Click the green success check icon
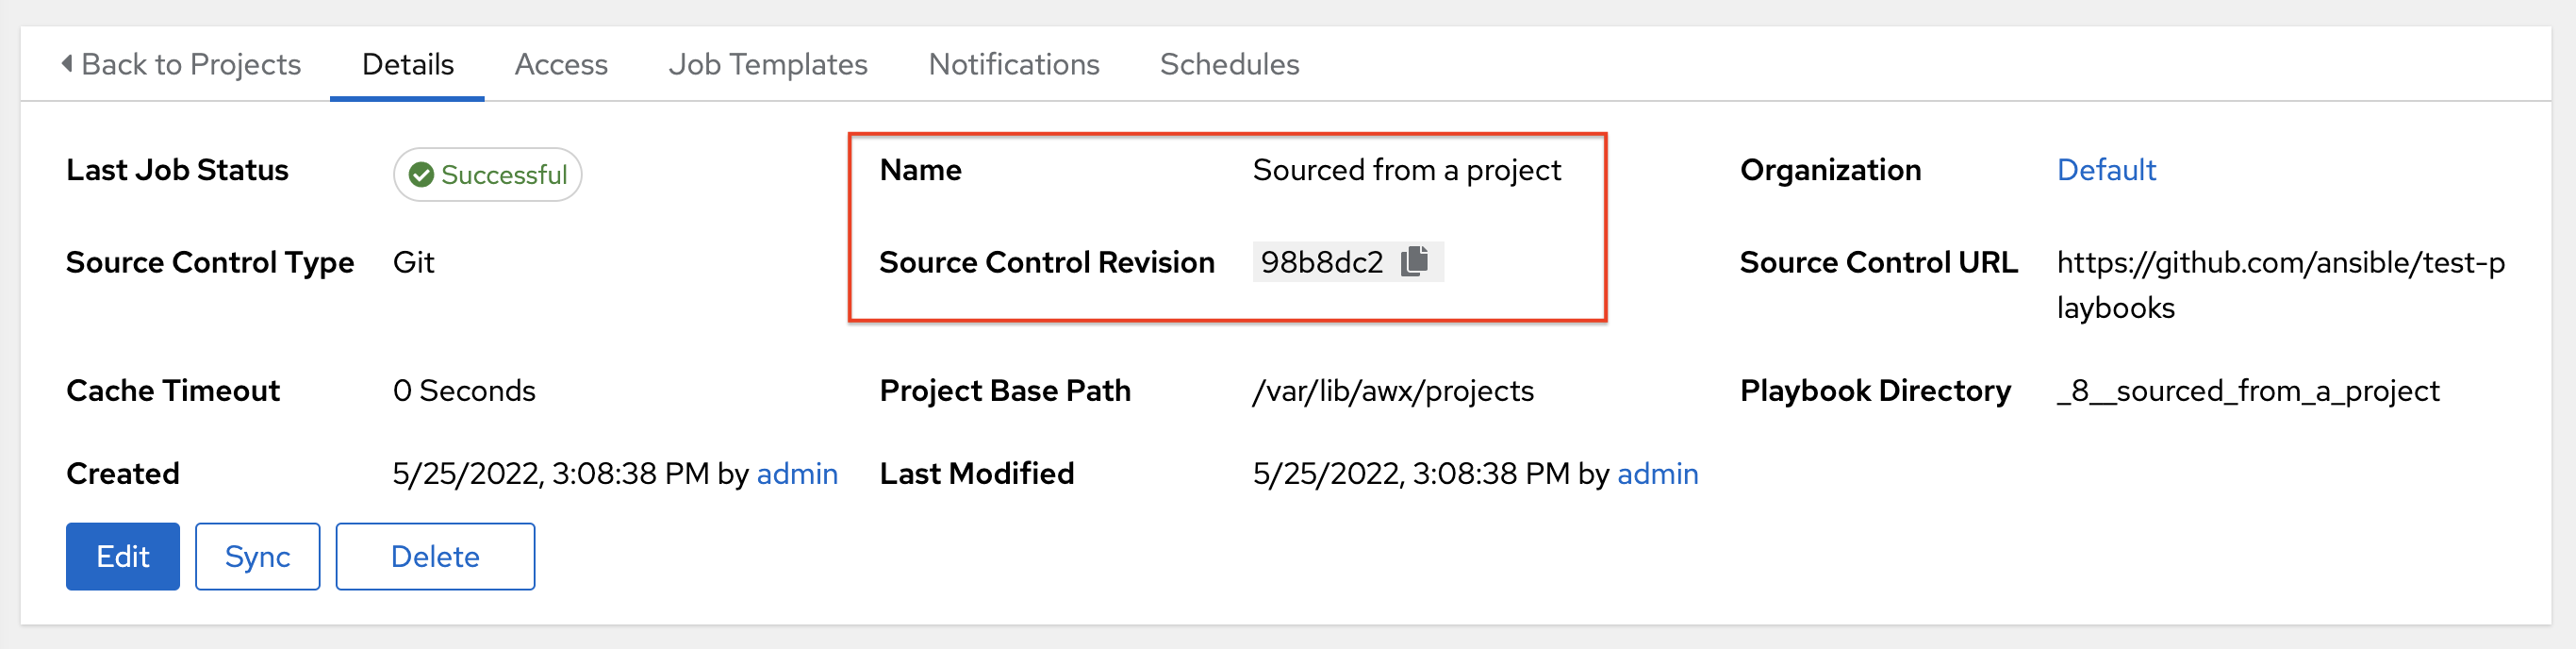 [x=422, y=173]
